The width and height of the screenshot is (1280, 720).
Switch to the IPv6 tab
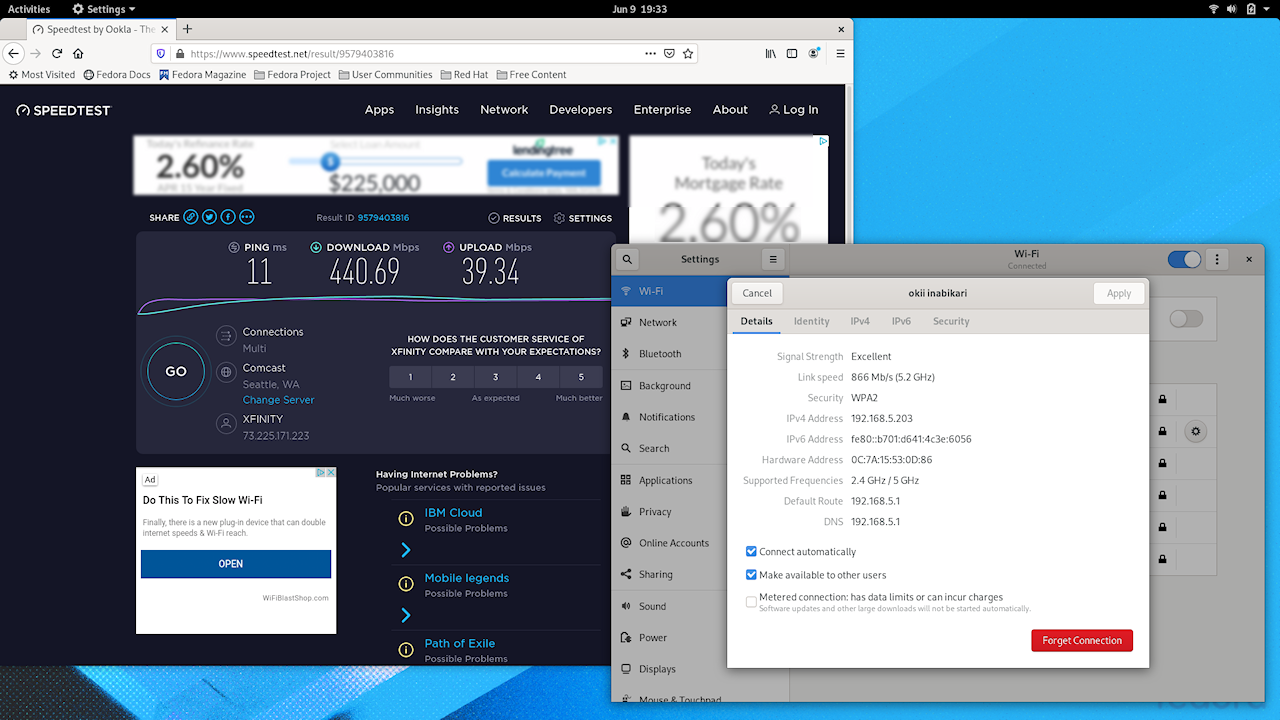click(x=901, y=321)
